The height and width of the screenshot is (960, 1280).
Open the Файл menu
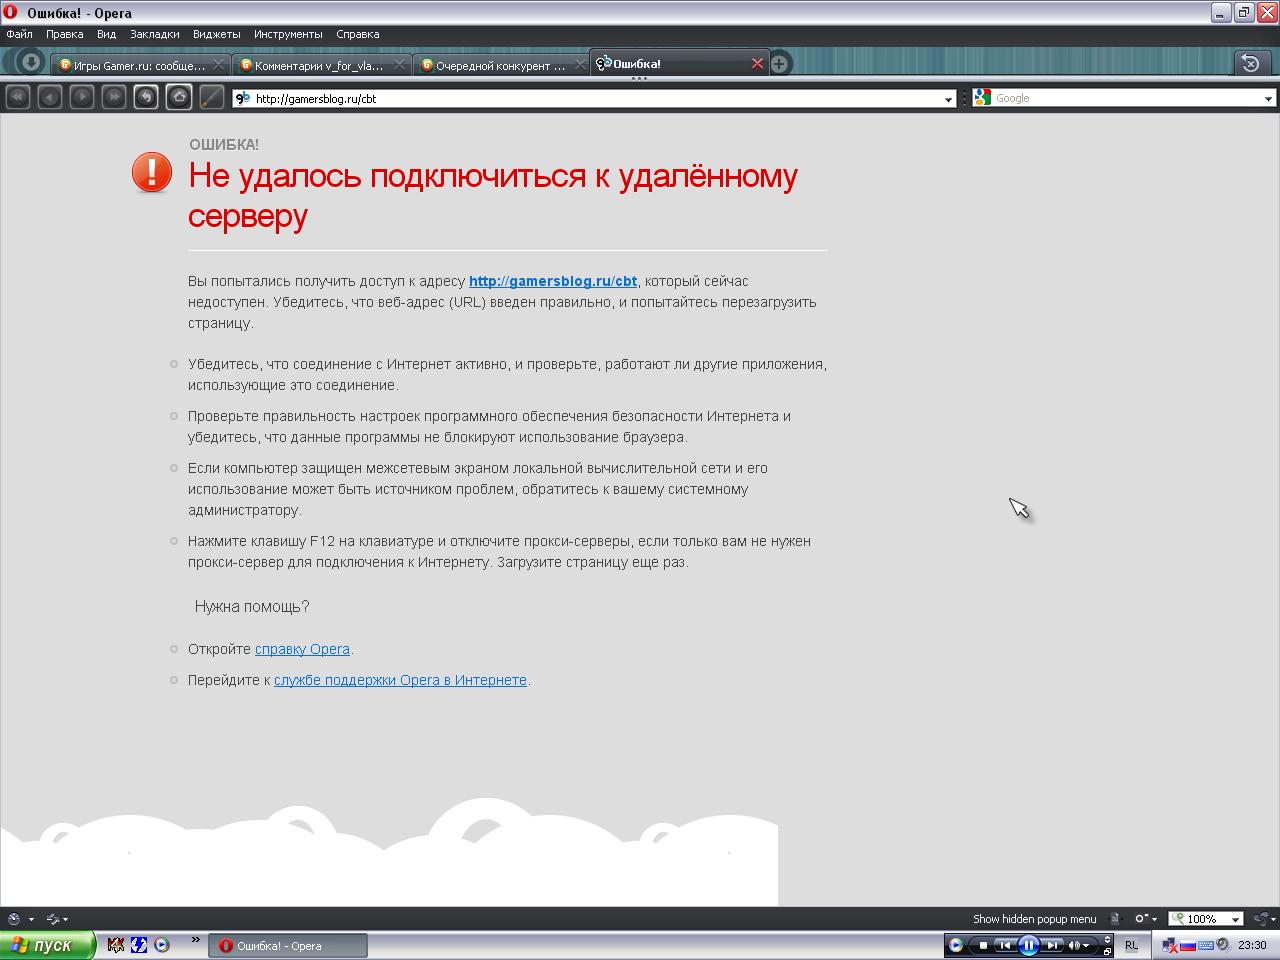tap(19, 34)
